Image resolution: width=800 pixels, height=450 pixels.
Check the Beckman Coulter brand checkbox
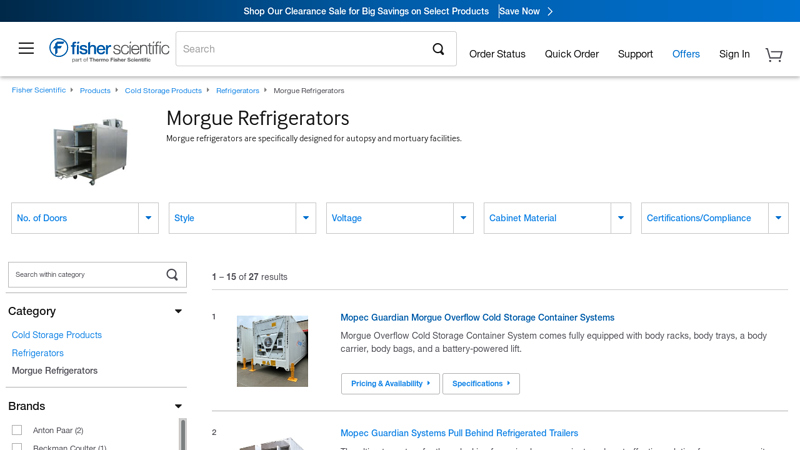17,447
